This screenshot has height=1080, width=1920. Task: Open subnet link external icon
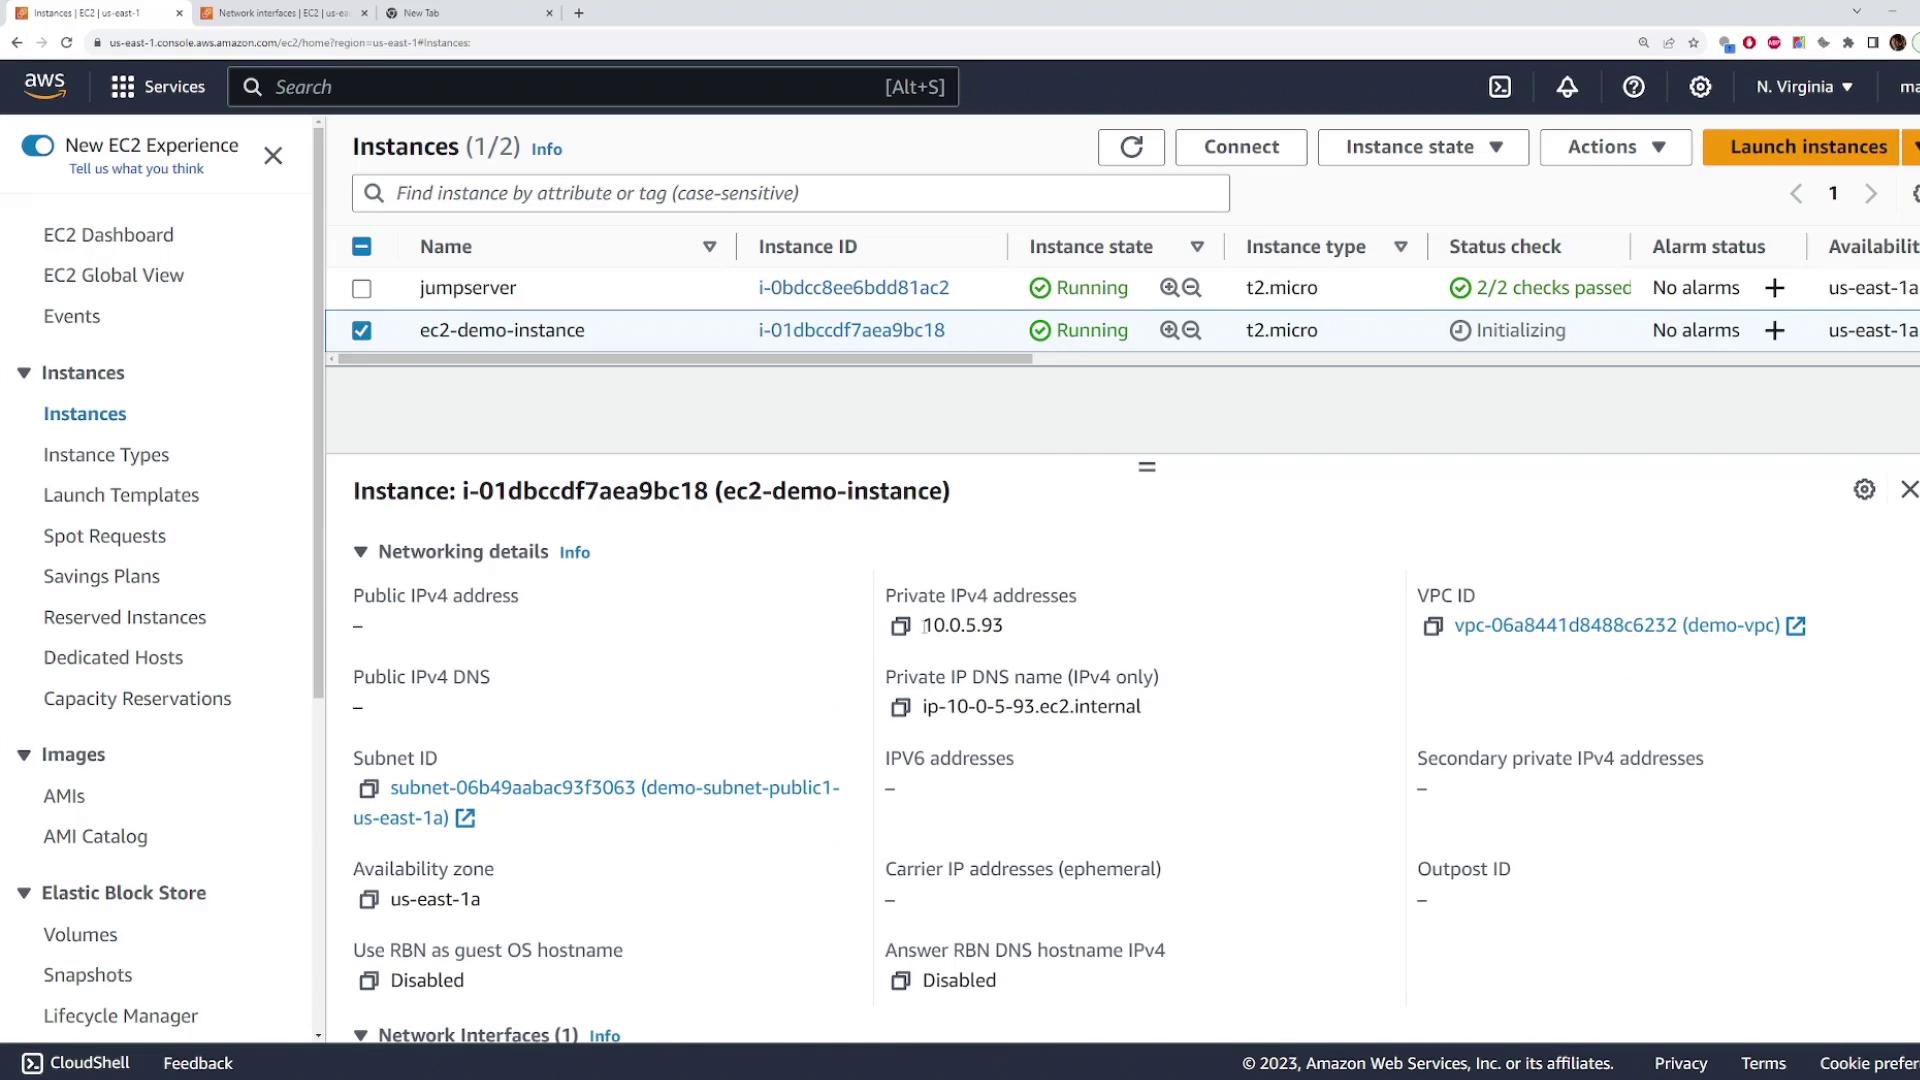[465, 818]
